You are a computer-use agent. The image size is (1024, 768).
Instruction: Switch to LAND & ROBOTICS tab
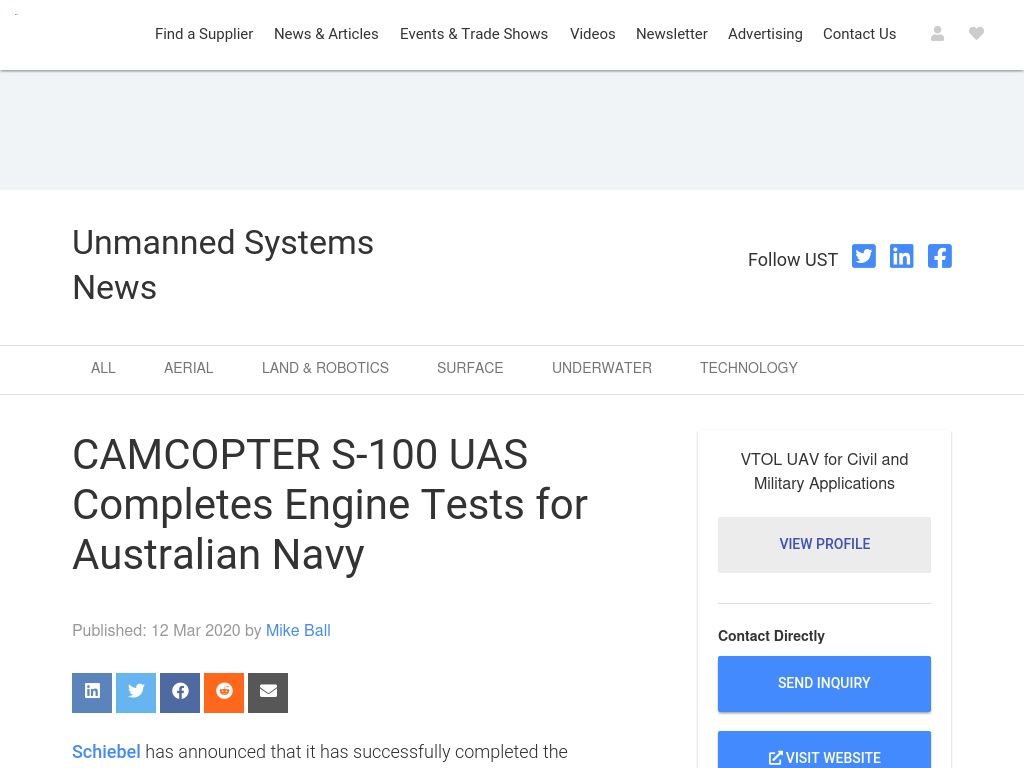pos(325,368)
